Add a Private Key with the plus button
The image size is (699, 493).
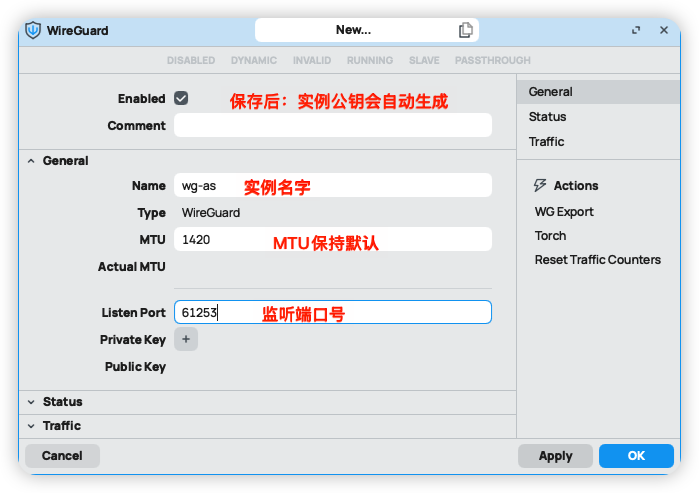[x=186, y=339]
